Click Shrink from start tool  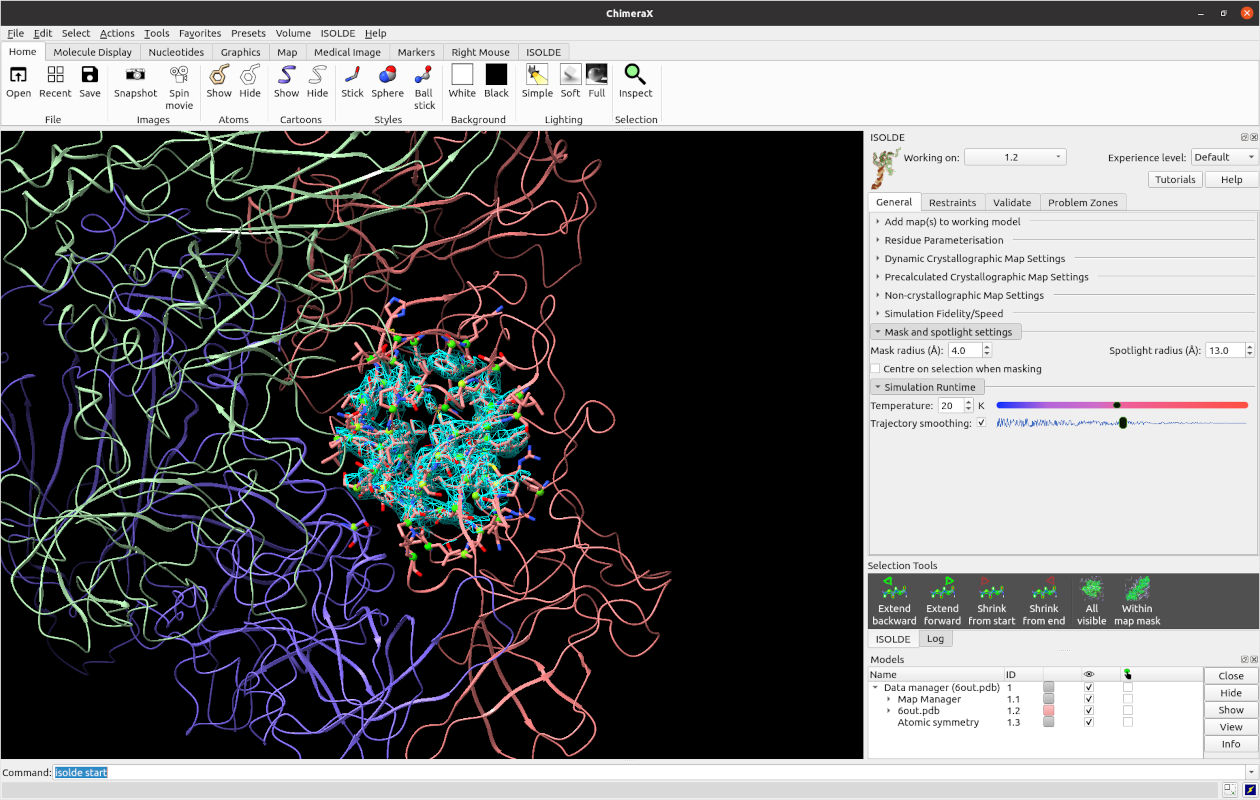click(992, 601)
